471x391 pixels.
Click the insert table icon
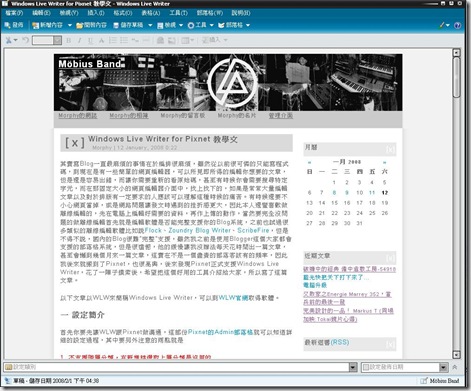coord(185,40)
